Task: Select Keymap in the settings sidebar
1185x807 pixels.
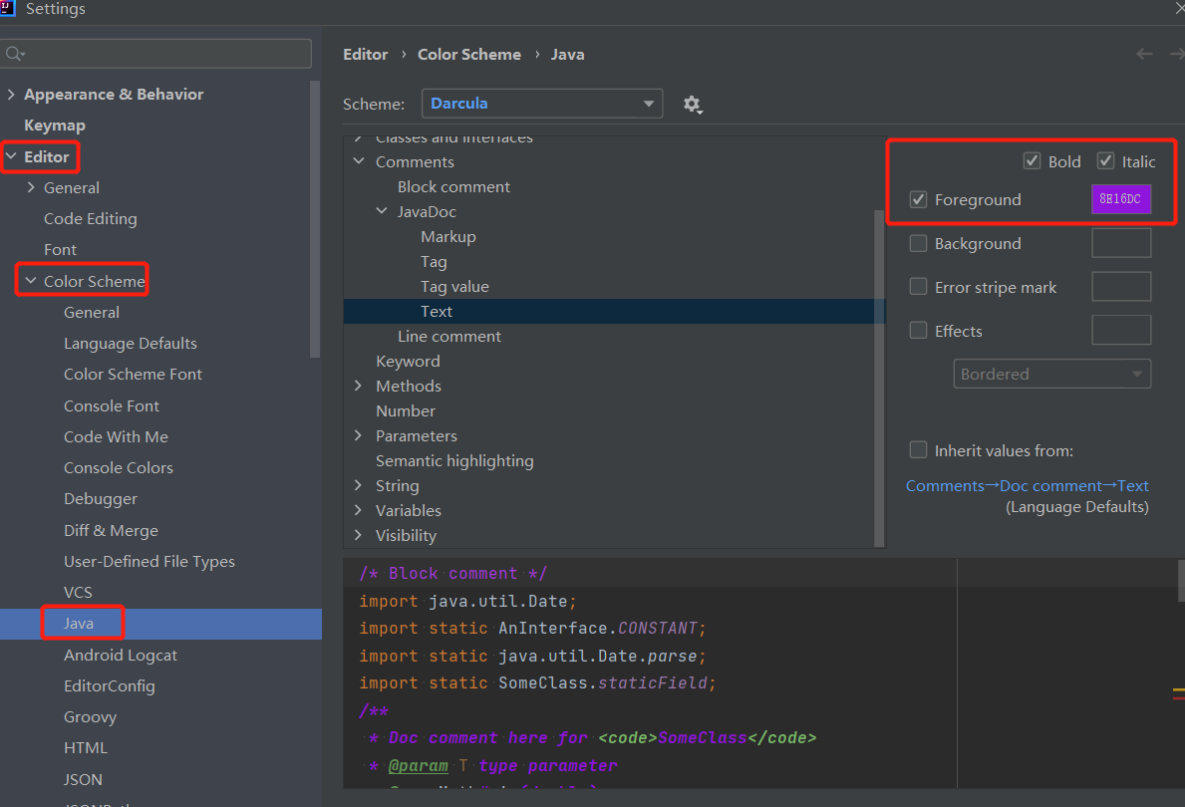Action: (x=54, y=125)
